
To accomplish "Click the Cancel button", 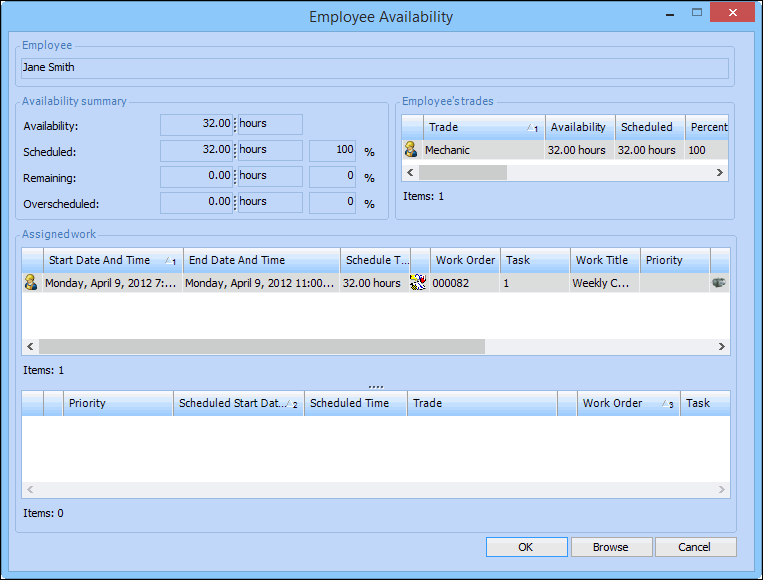I will [695, 547].
